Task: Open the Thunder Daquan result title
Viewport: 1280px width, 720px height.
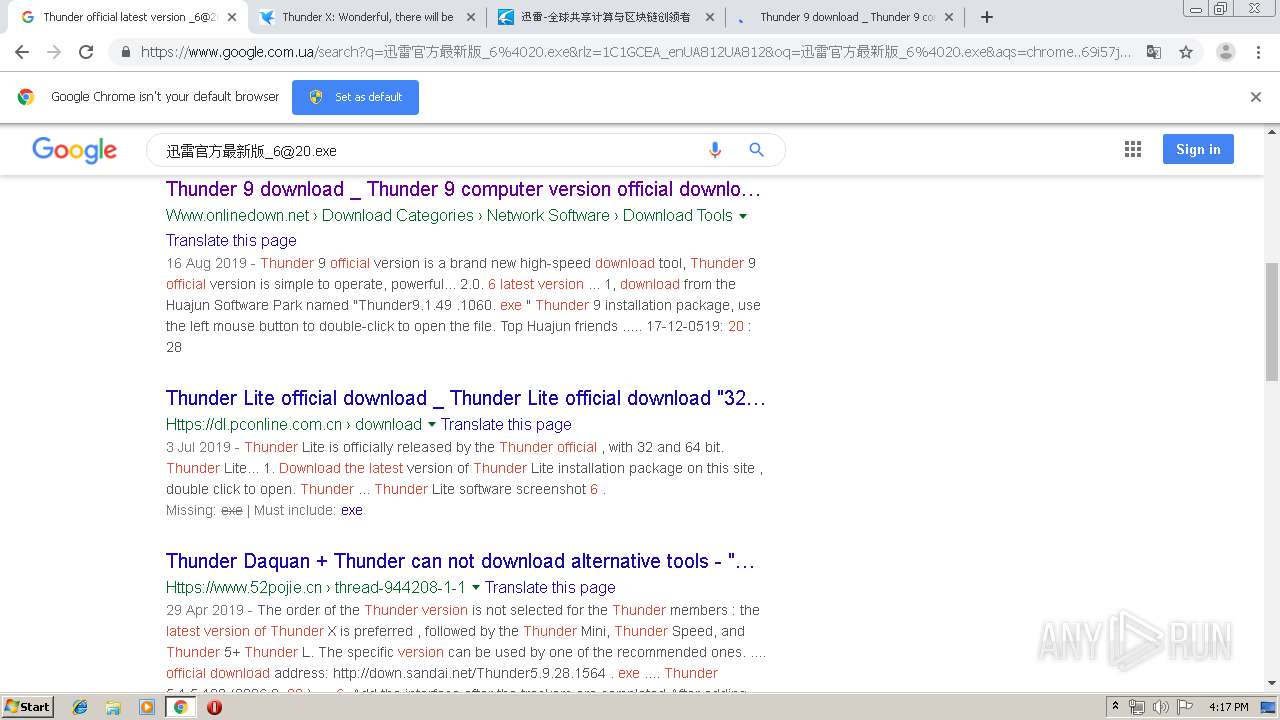Action: pos(460,561)
